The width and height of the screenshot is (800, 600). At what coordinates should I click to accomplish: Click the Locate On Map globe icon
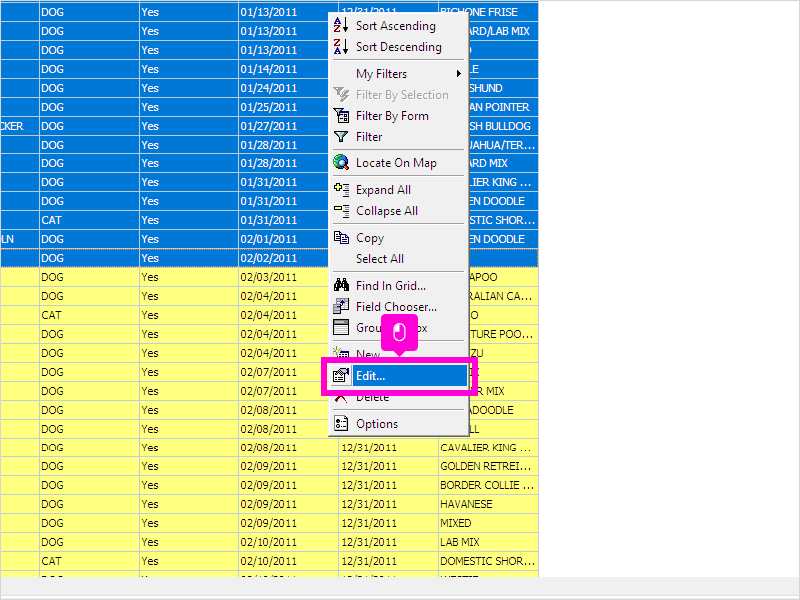pos(341,162)
